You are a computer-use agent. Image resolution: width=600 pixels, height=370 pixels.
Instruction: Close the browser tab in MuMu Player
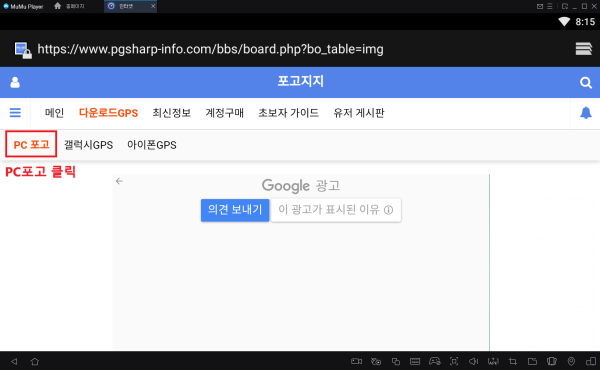coord(153,6)
